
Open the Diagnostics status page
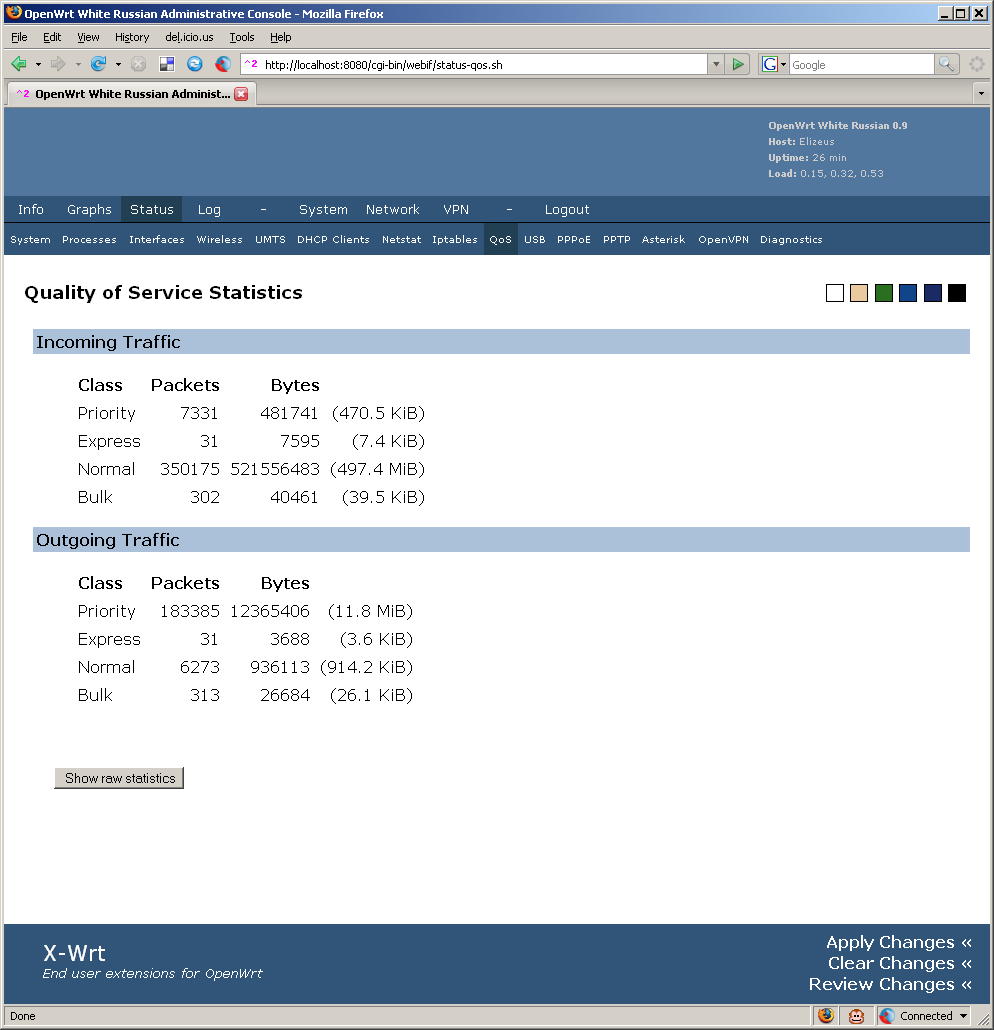tap(791, 240)
